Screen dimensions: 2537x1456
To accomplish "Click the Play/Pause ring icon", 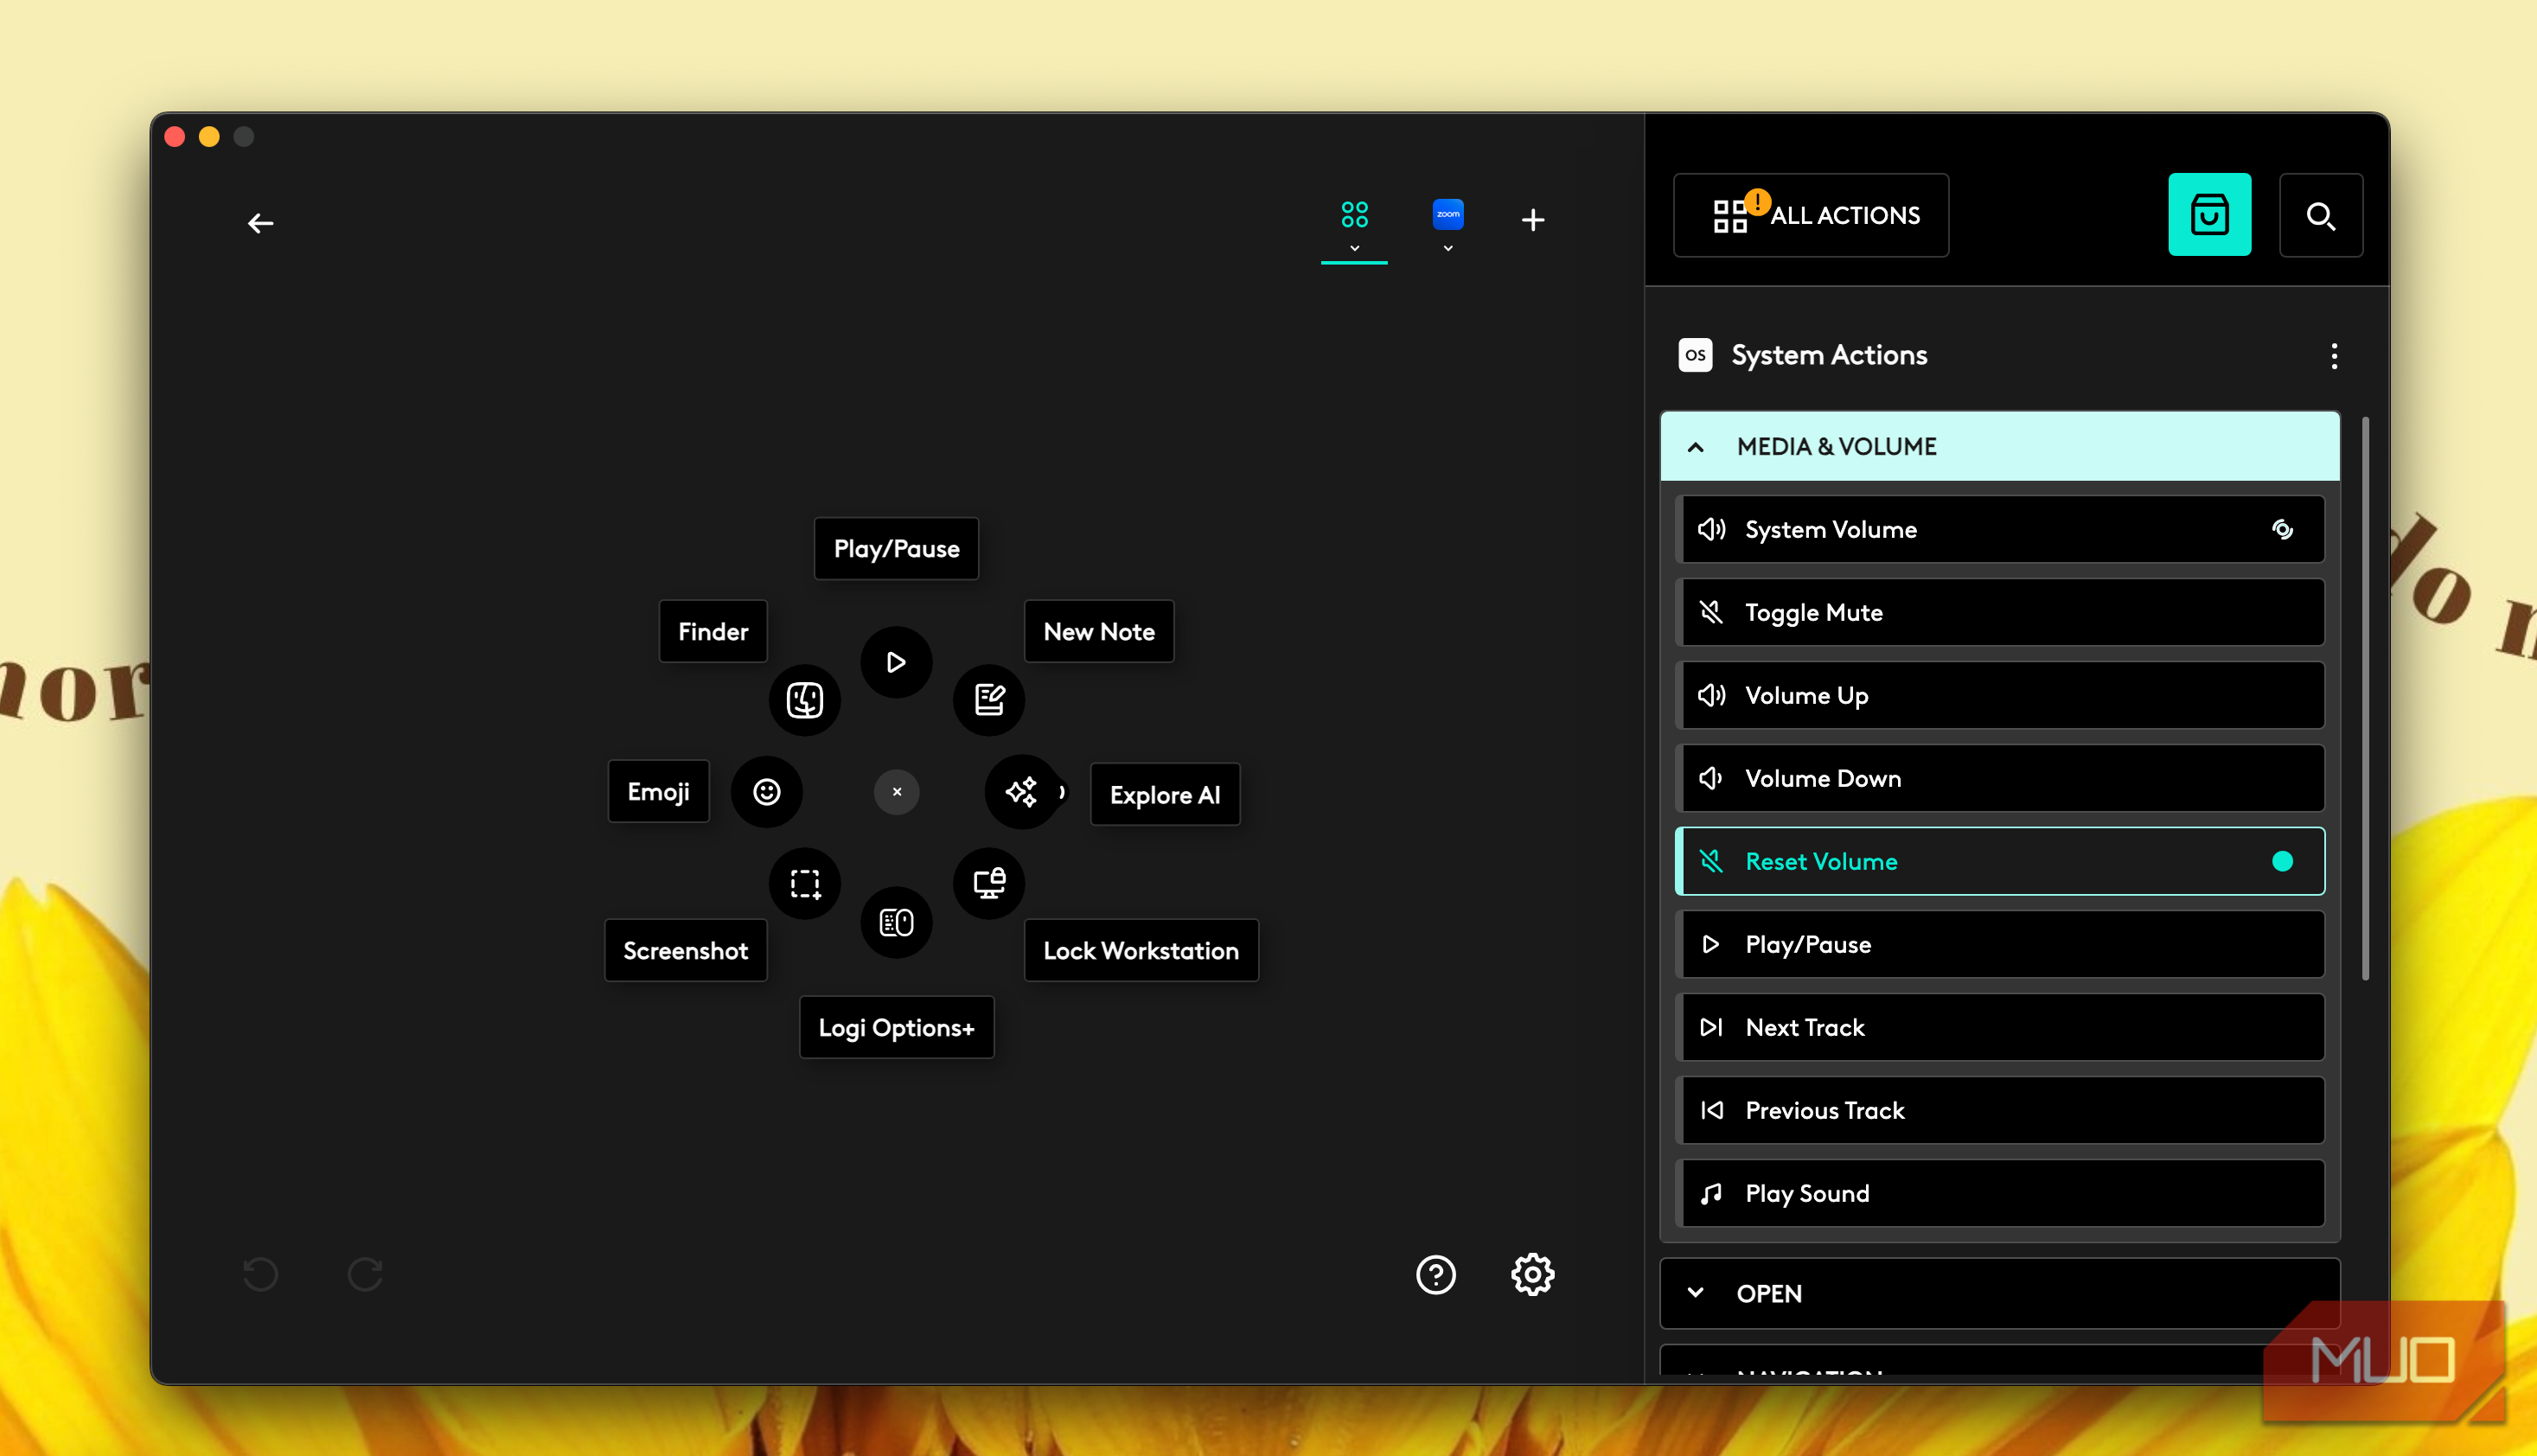I will click(896, 662).
